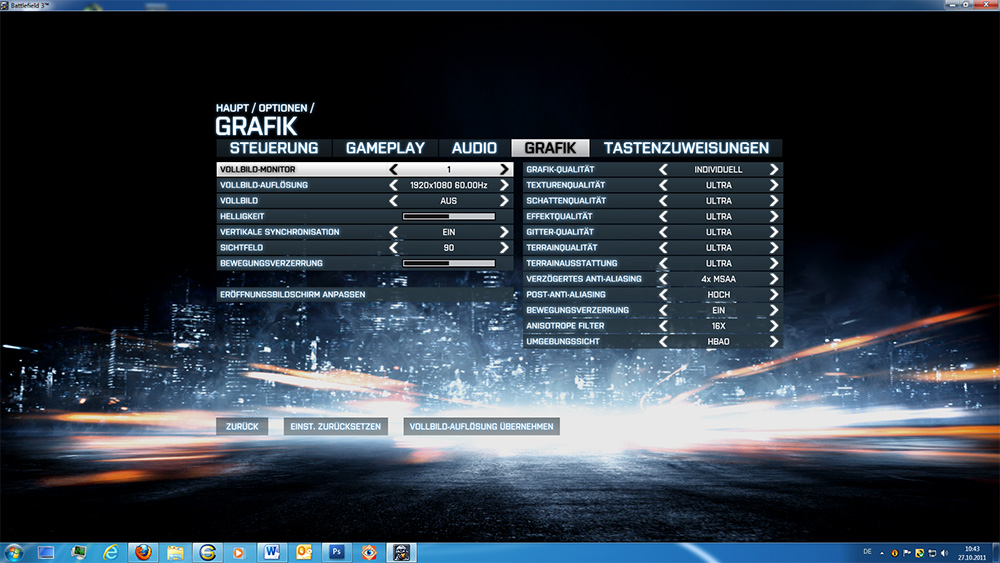Lower Schattenqualität with left arrow
Viewport: 1000px width, 563px height.
click(x=663, y=201)
